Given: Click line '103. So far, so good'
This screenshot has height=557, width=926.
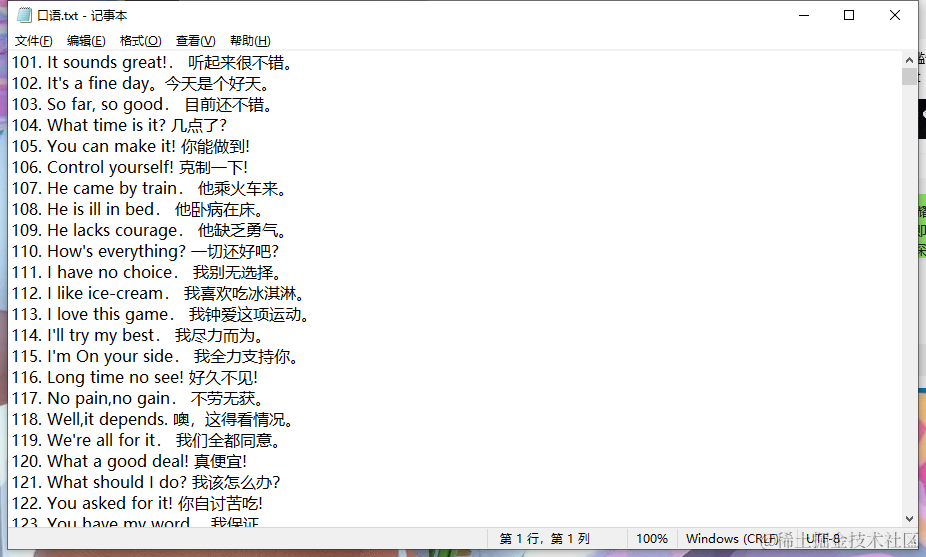Looking at the screenshot, I should tap(144, 105).
